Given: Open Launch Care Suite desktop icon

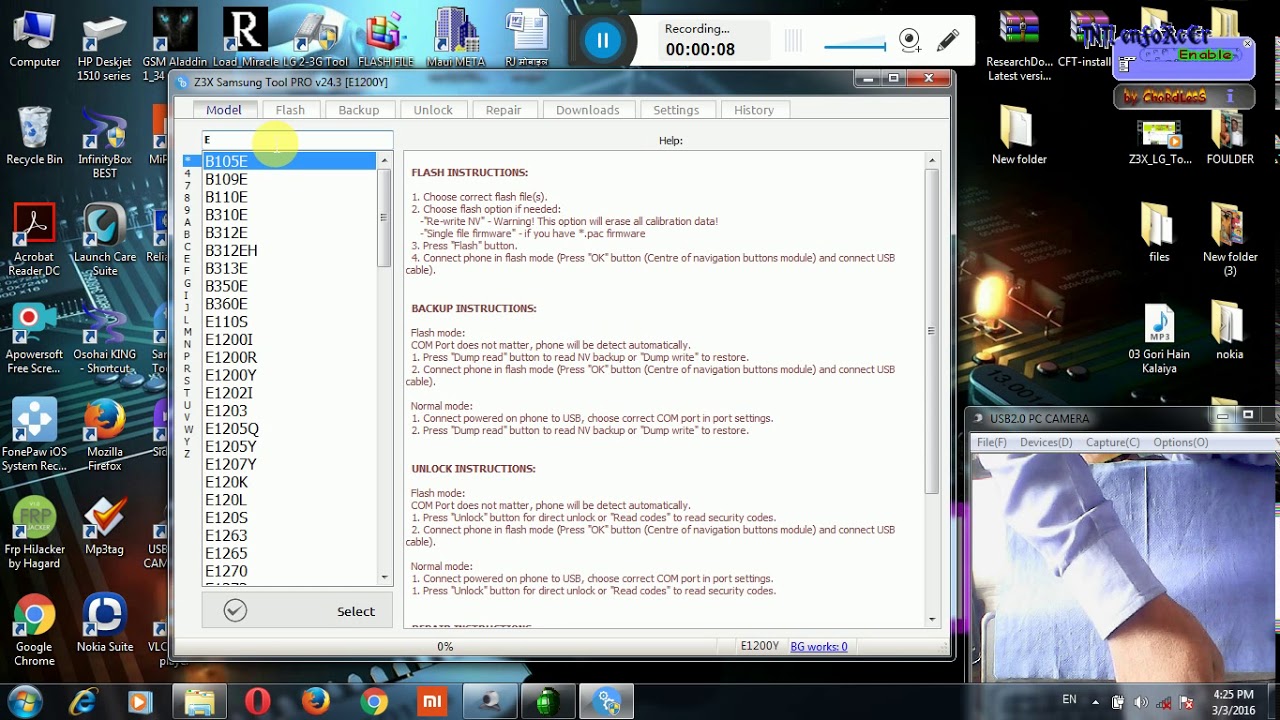Looking at the screenshot, I should click(104, 241).
